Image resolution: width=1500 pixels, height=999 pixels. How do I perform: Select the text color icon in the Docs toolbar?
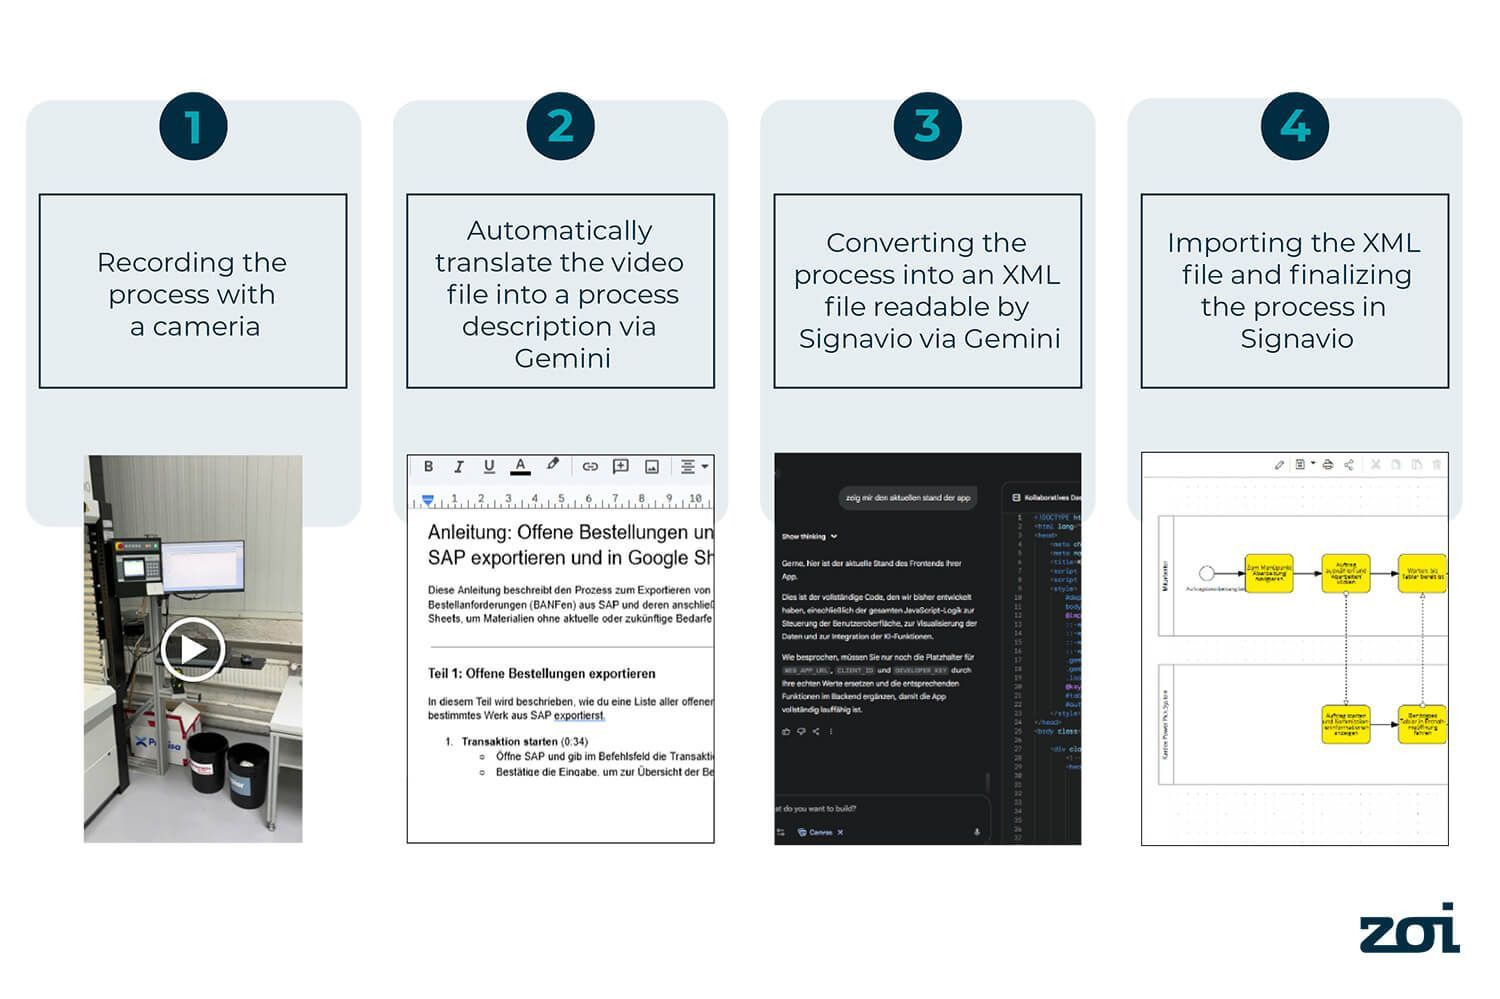[521, 466]
